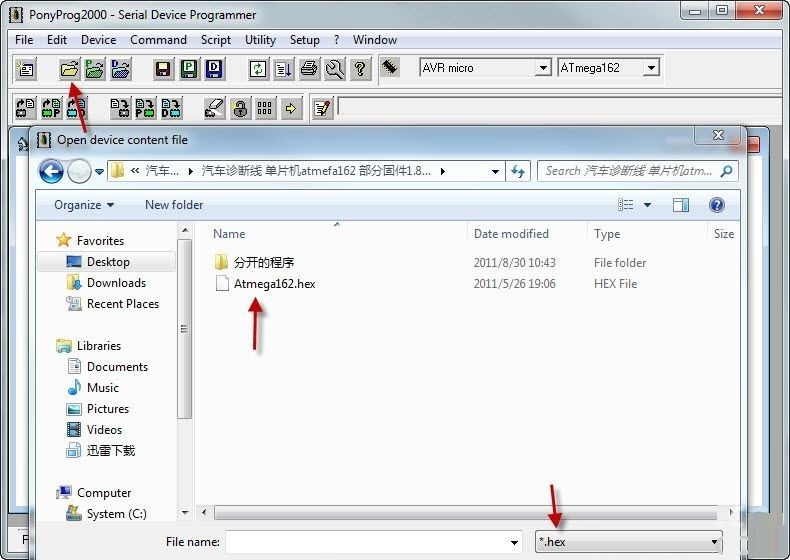
Task: Select Documents under Libraries
Action: 117,367
